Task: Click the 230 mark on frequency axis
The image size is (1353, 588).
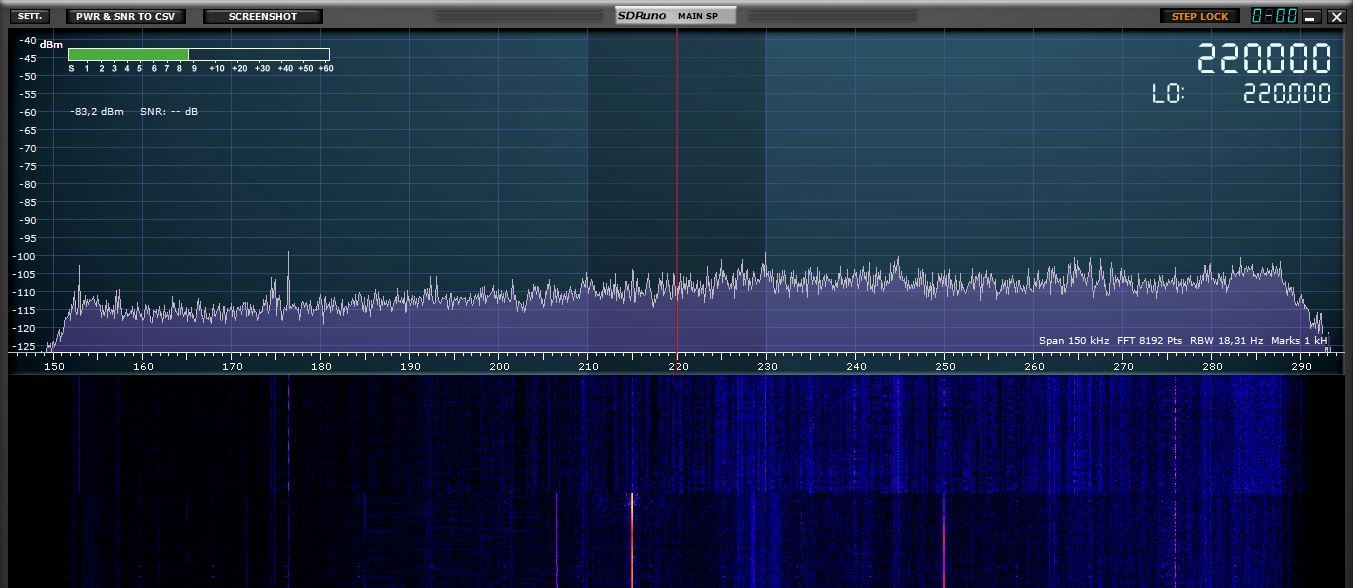Action: [767, 366]
